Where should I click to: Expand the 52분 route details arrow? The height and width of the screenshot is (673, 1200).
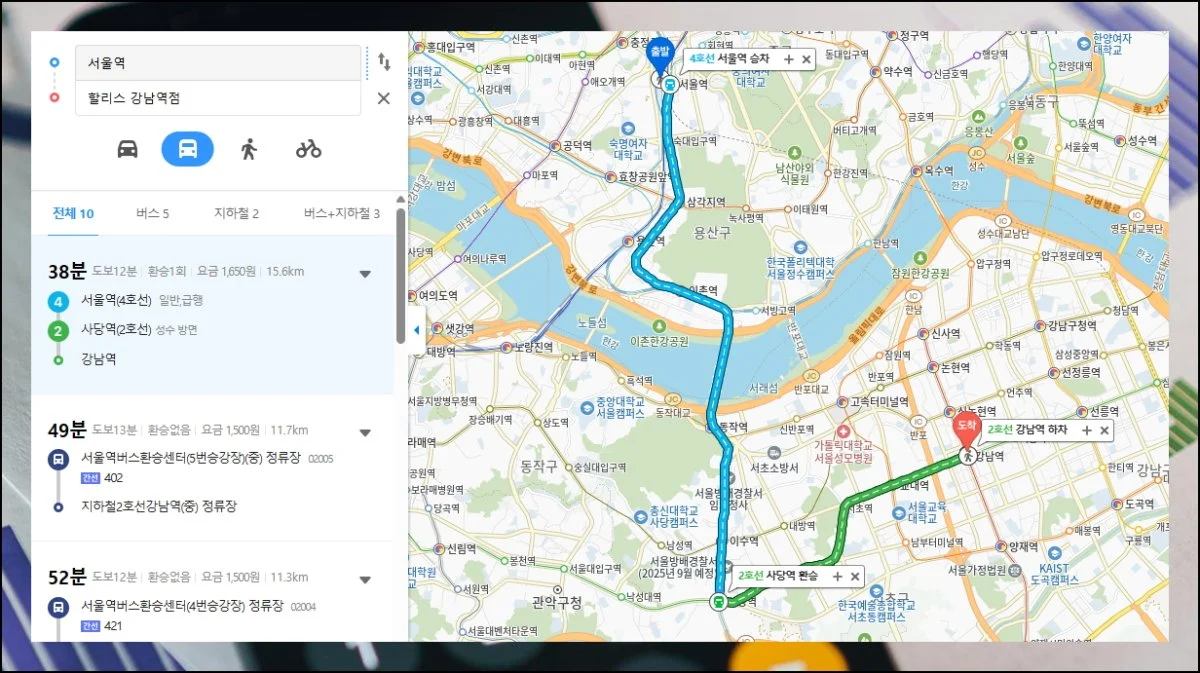pos(365,579)
